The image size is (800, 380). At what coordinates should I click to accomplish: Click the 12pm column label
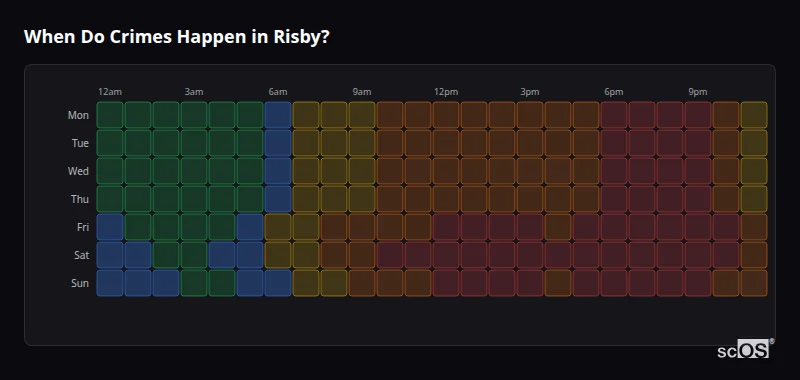coord(446,92)
